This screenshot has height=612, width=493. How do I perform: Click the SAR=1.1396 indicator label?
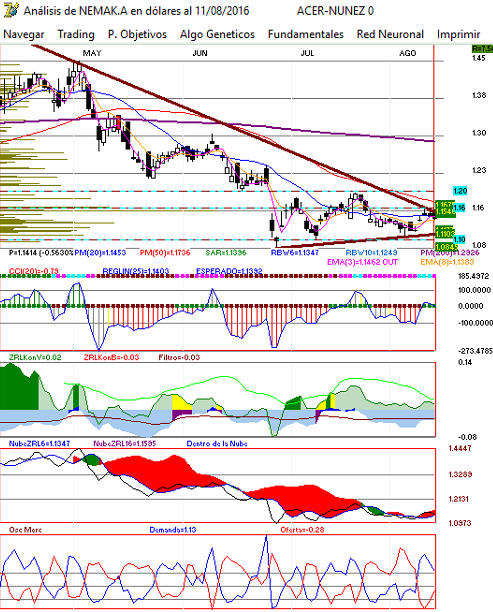(226, 253)
